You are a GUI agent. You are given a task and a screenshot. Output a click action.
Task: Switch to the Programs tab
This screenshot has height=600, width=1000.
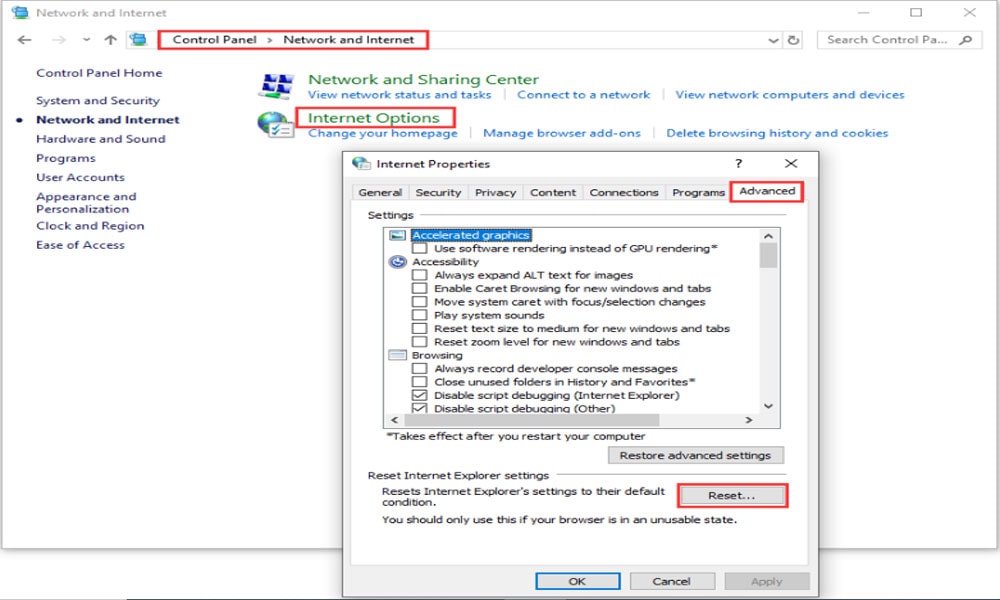[698, 192]
